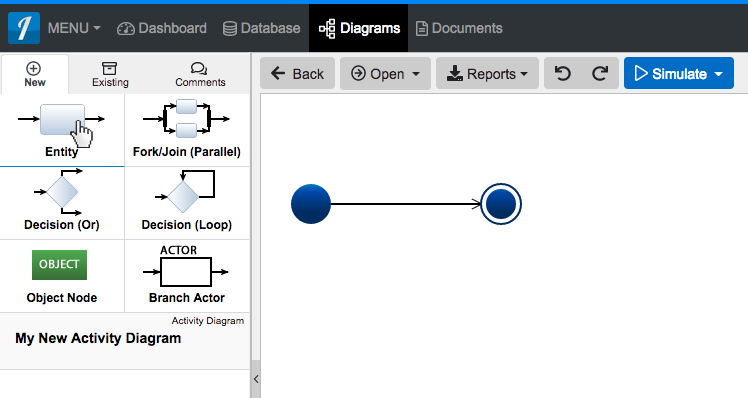Click the undo arrow icon
The image size is (748, 398).
(x=563, y=73)
